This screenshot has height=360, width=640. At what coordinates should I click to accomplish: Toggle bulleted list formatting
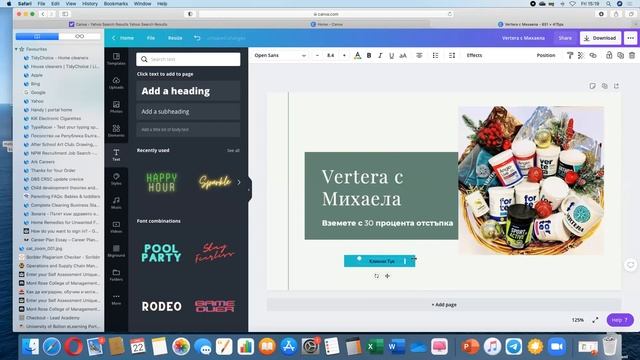pyautogui.click(x=436, y=56)
